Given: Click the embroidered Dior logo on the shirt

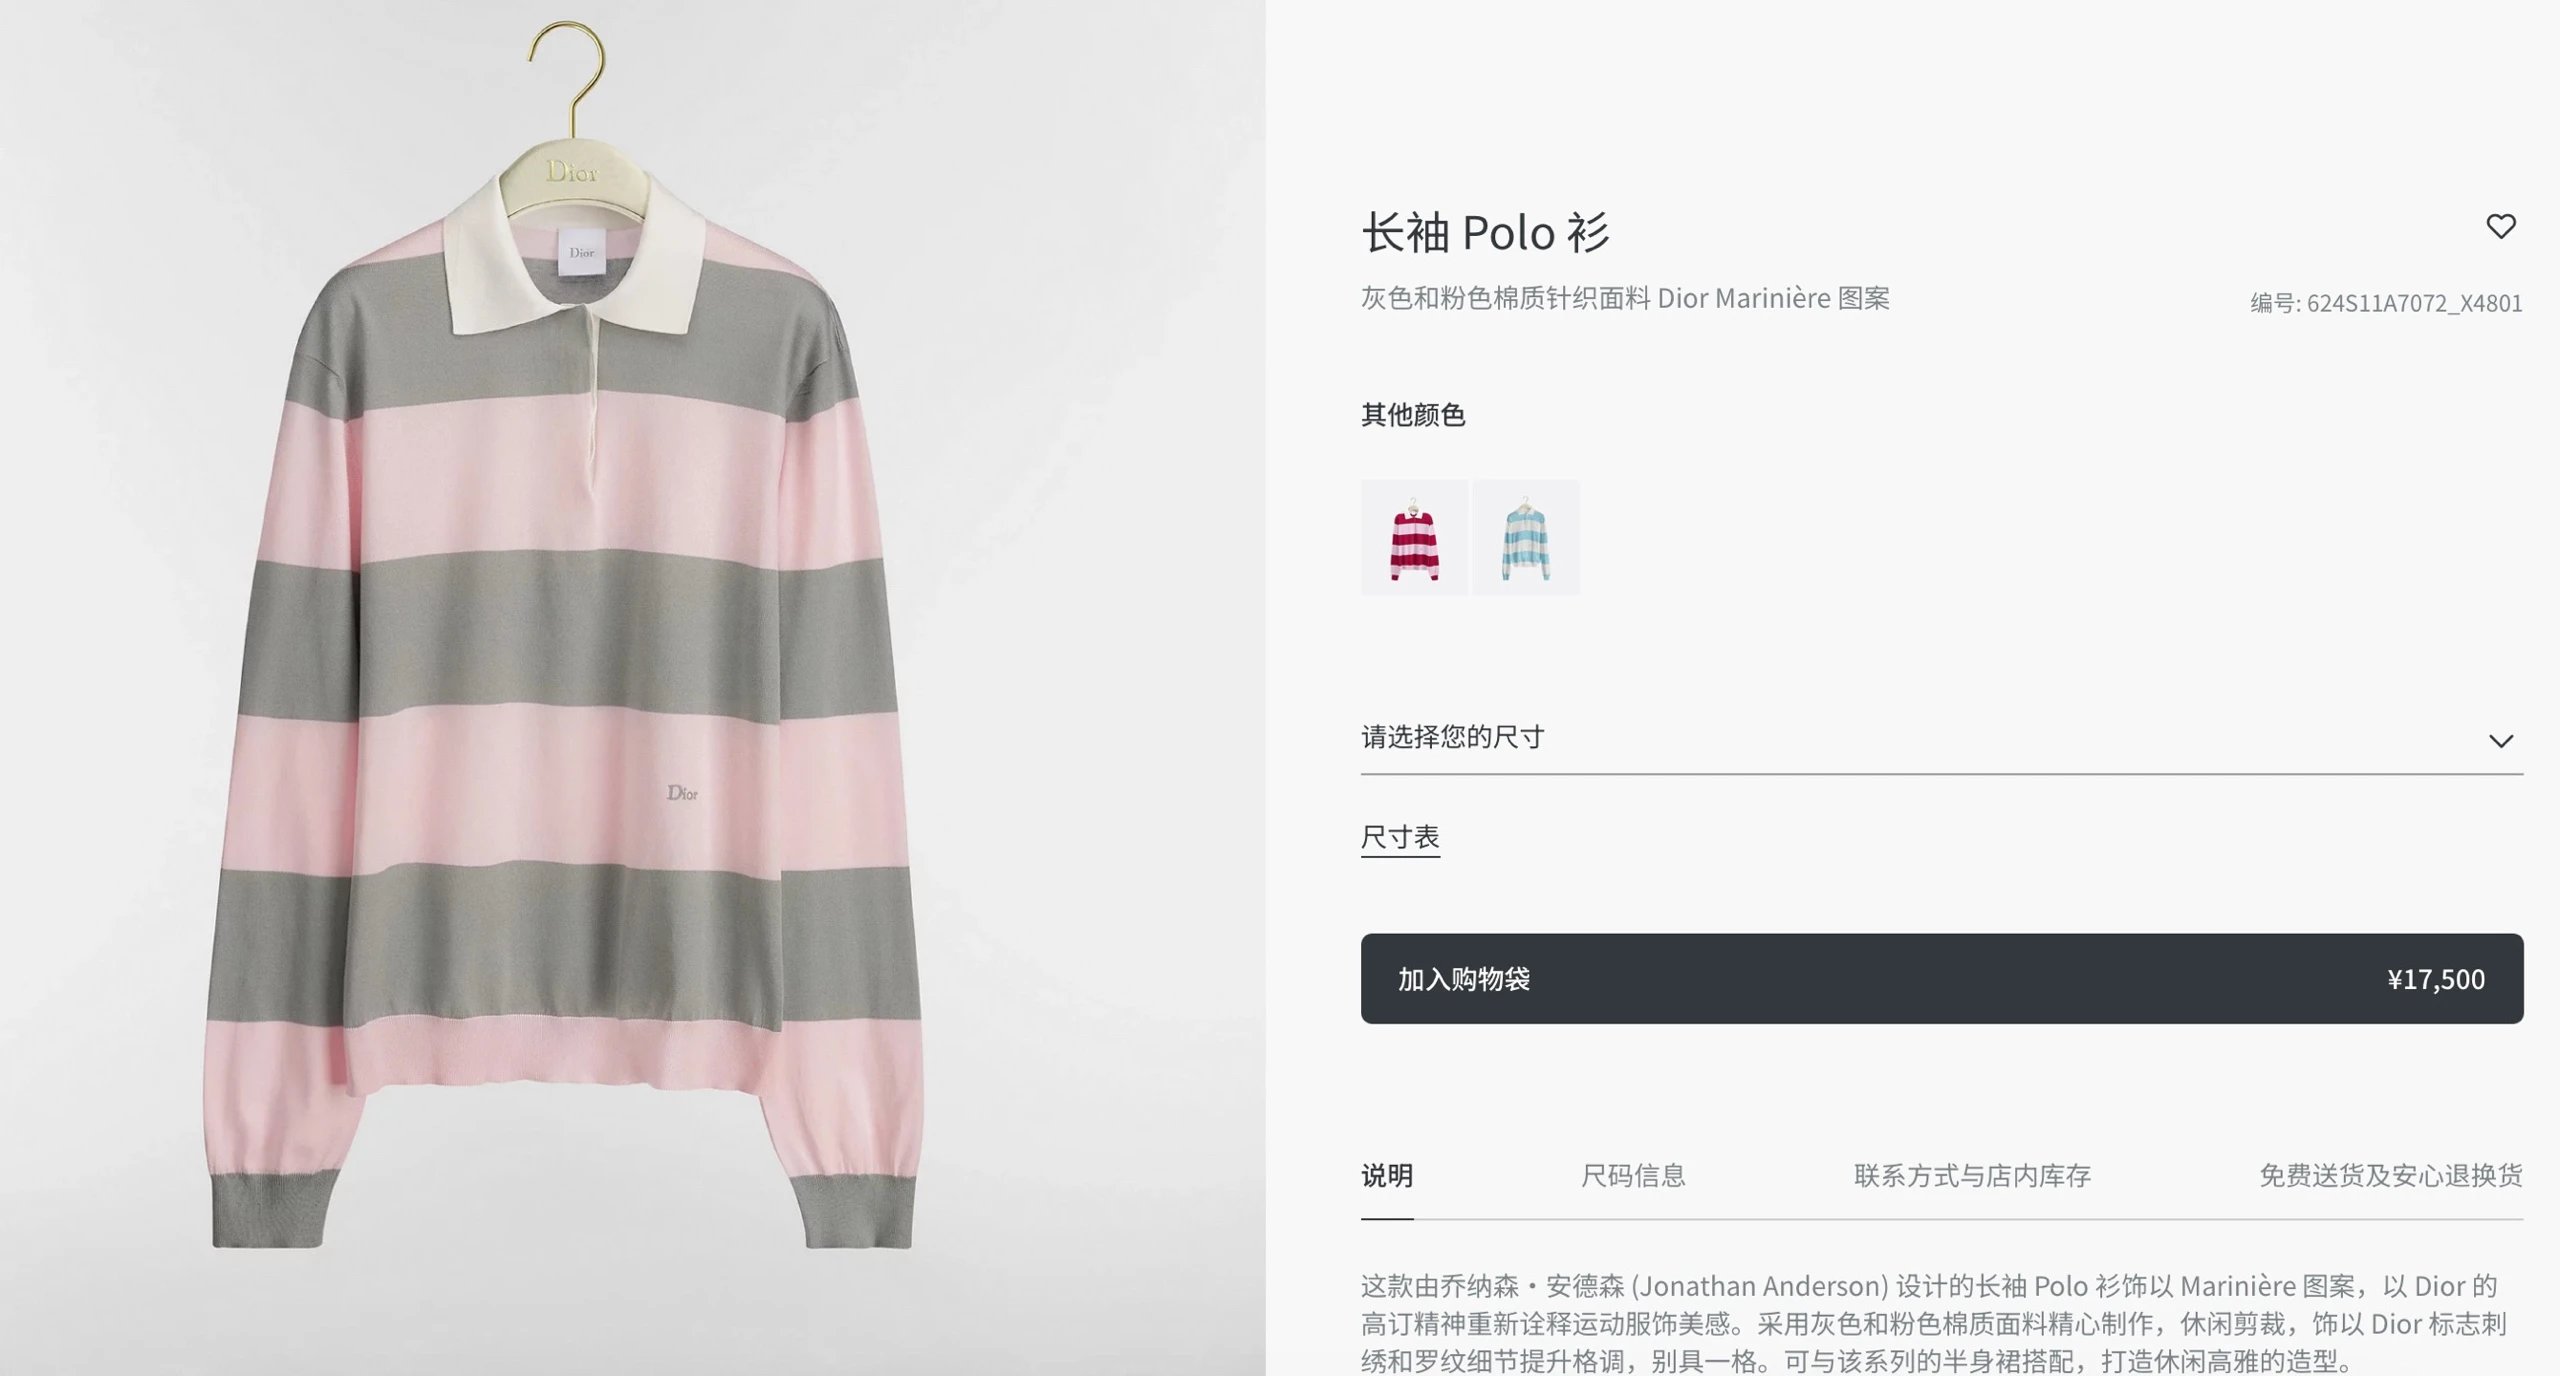Looking at the screenshot, I should [x=682, y=793].
